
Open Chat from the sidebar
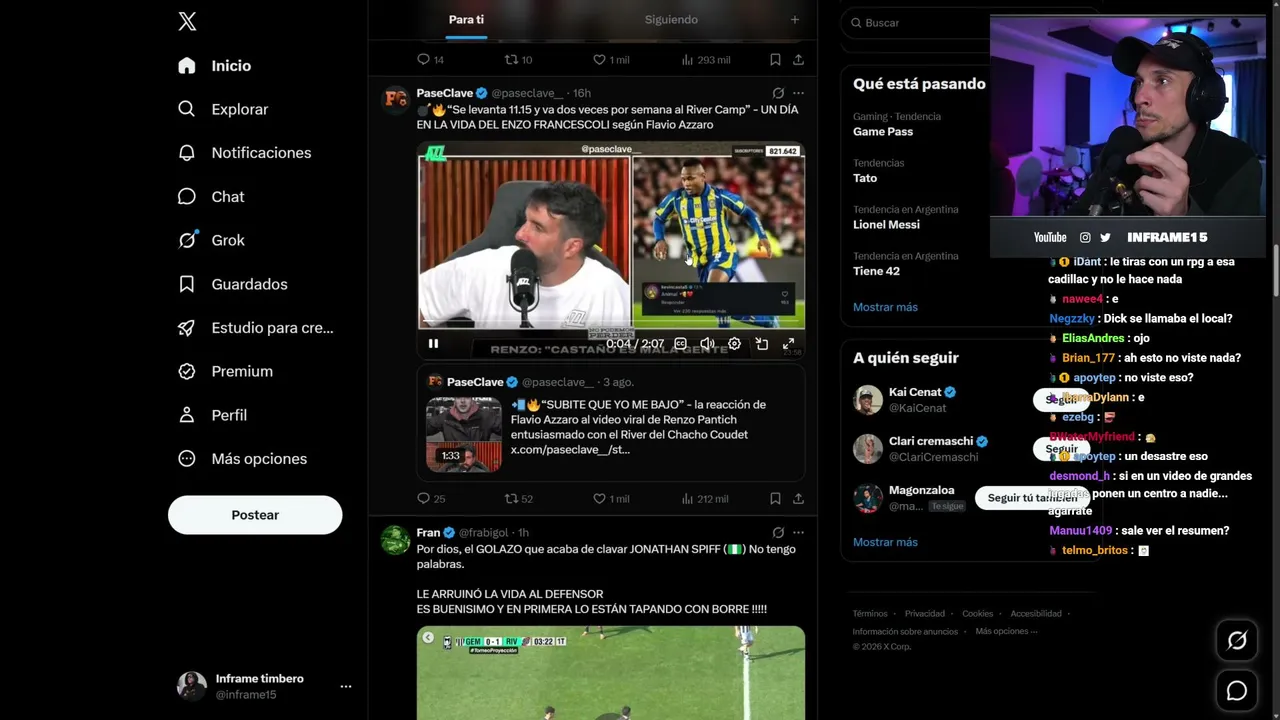[210, 197]
